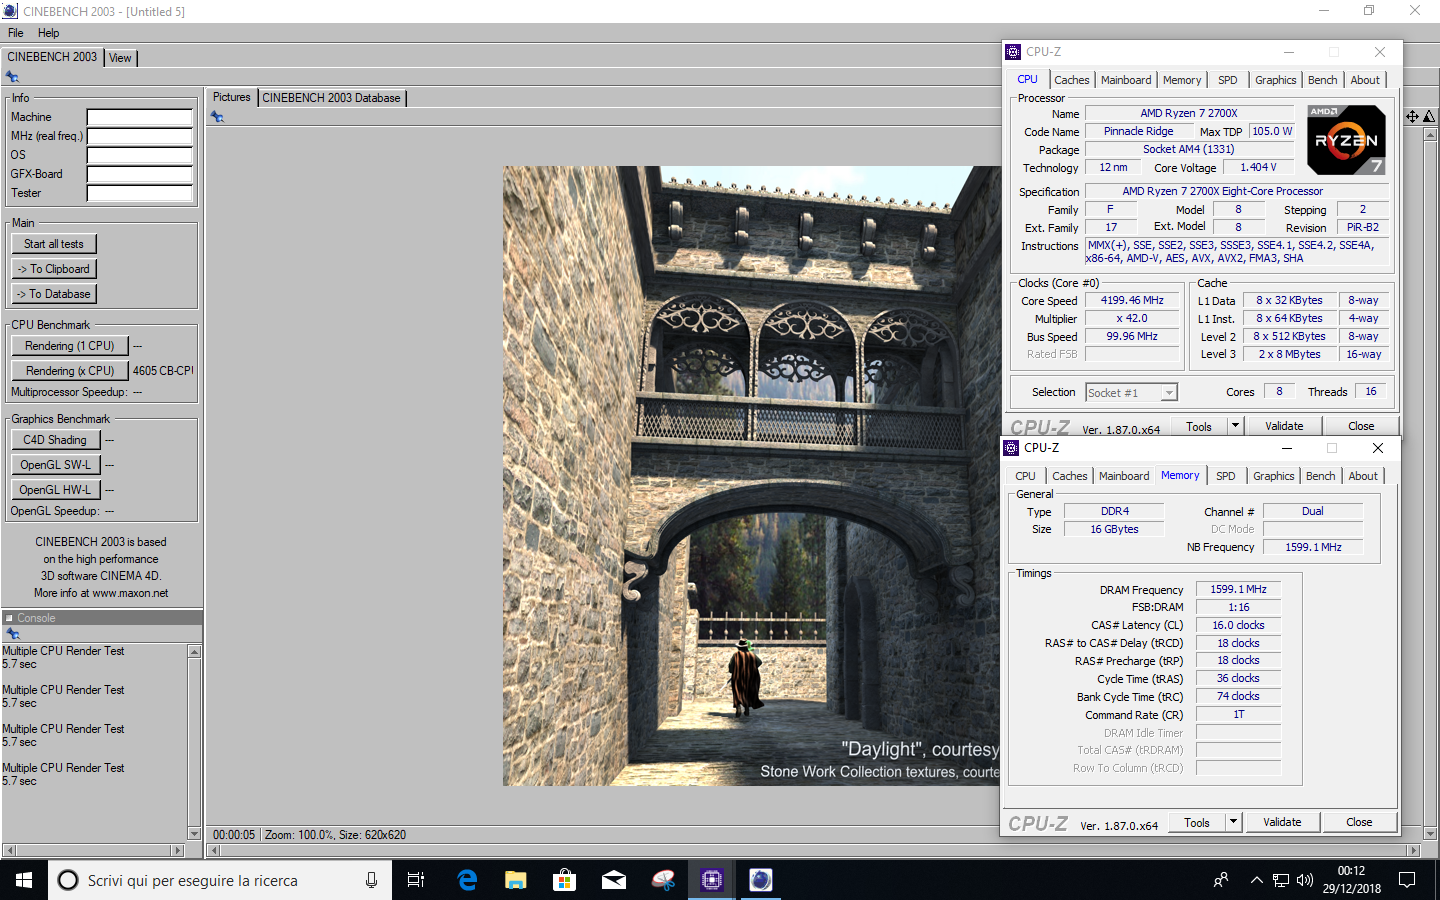
Task: Click the AMD Ryzen 7 logo in CPU-Z
Action: (x=1347, y=140)
